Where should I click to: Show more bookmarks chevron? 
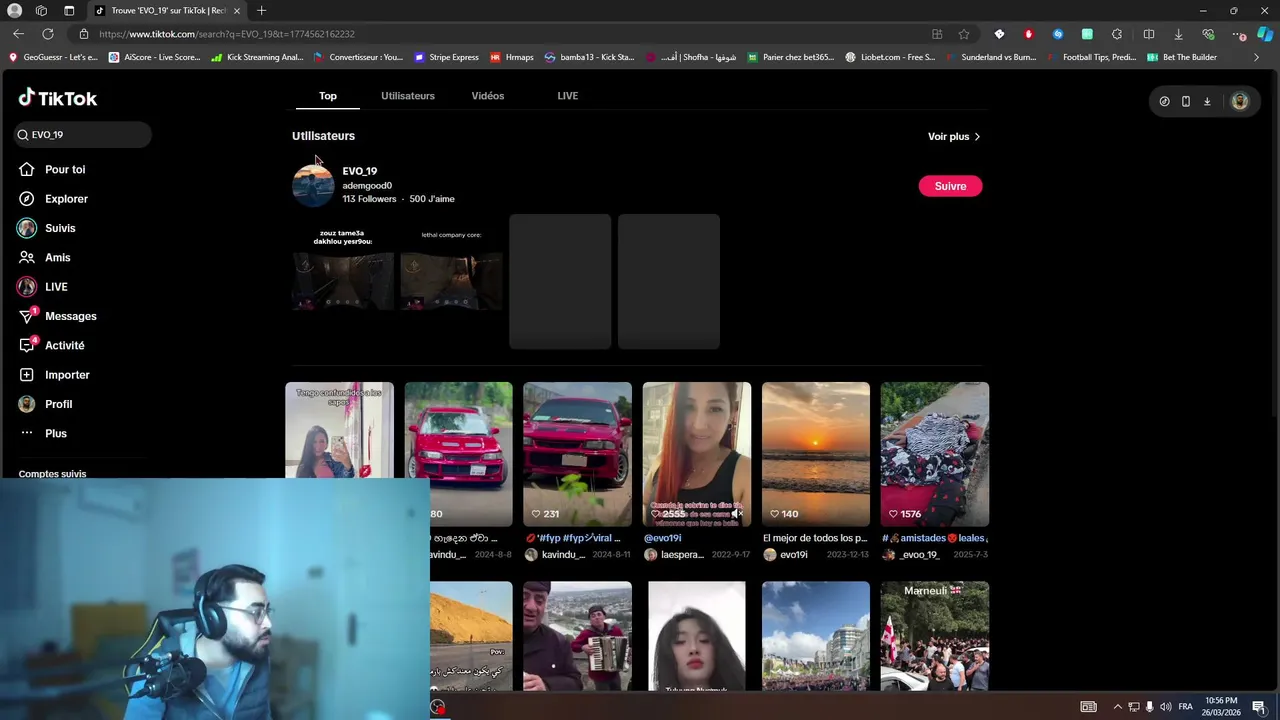[1256, 57]
